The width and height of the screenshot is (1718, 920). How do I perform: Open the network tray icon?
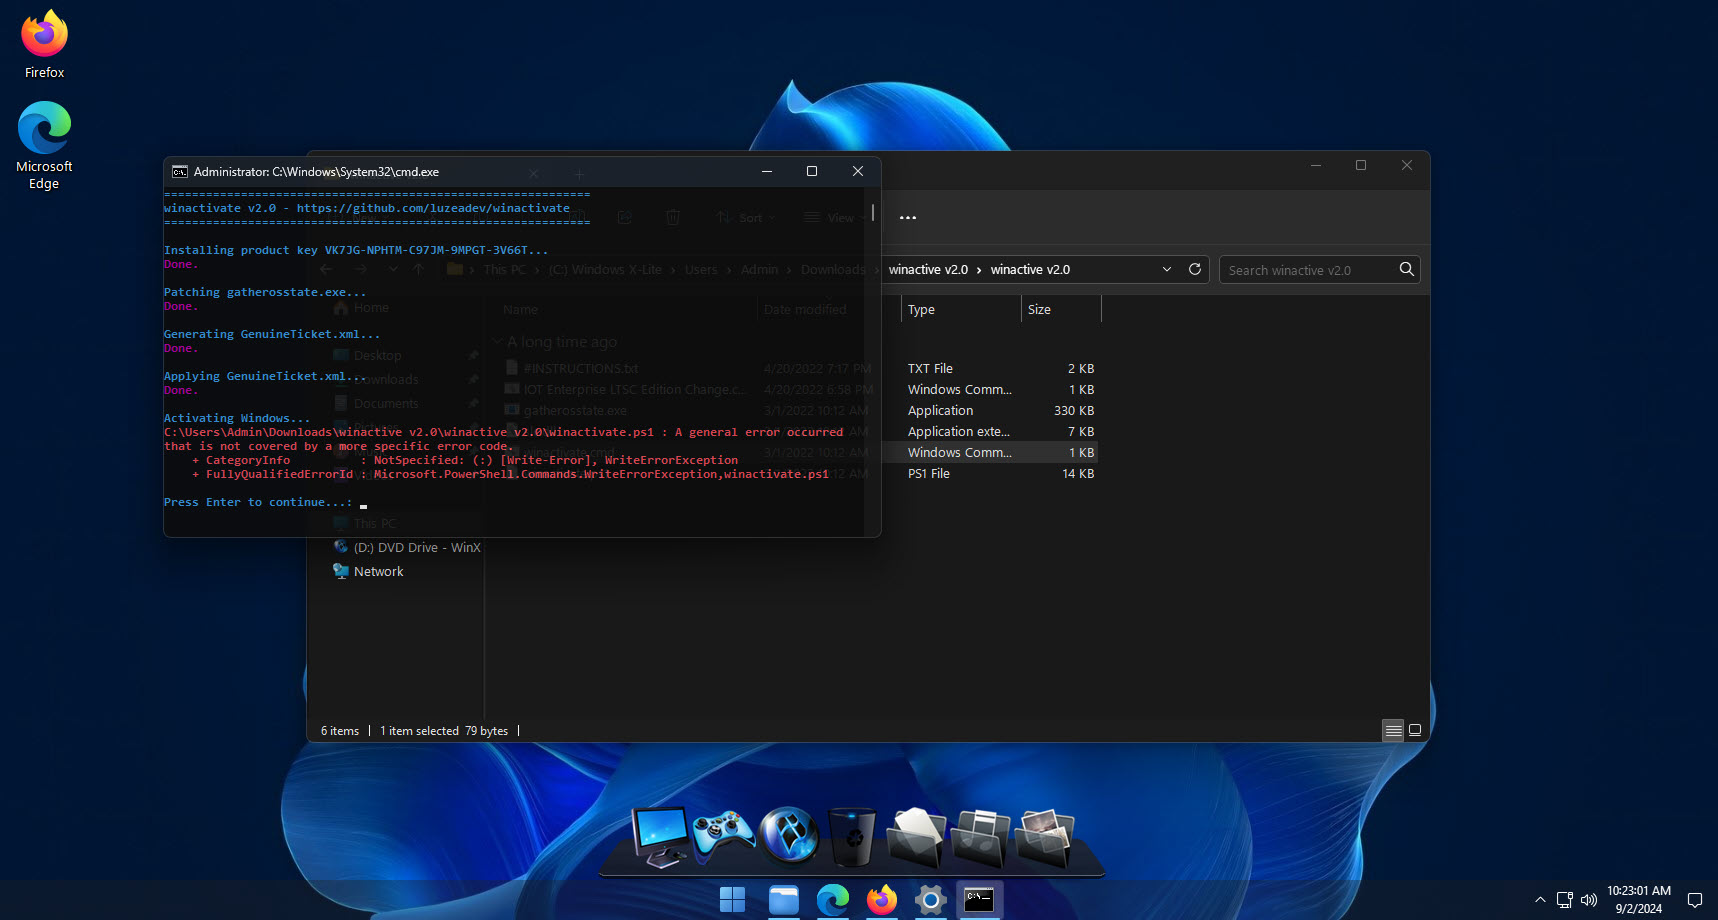(1565, 900)
